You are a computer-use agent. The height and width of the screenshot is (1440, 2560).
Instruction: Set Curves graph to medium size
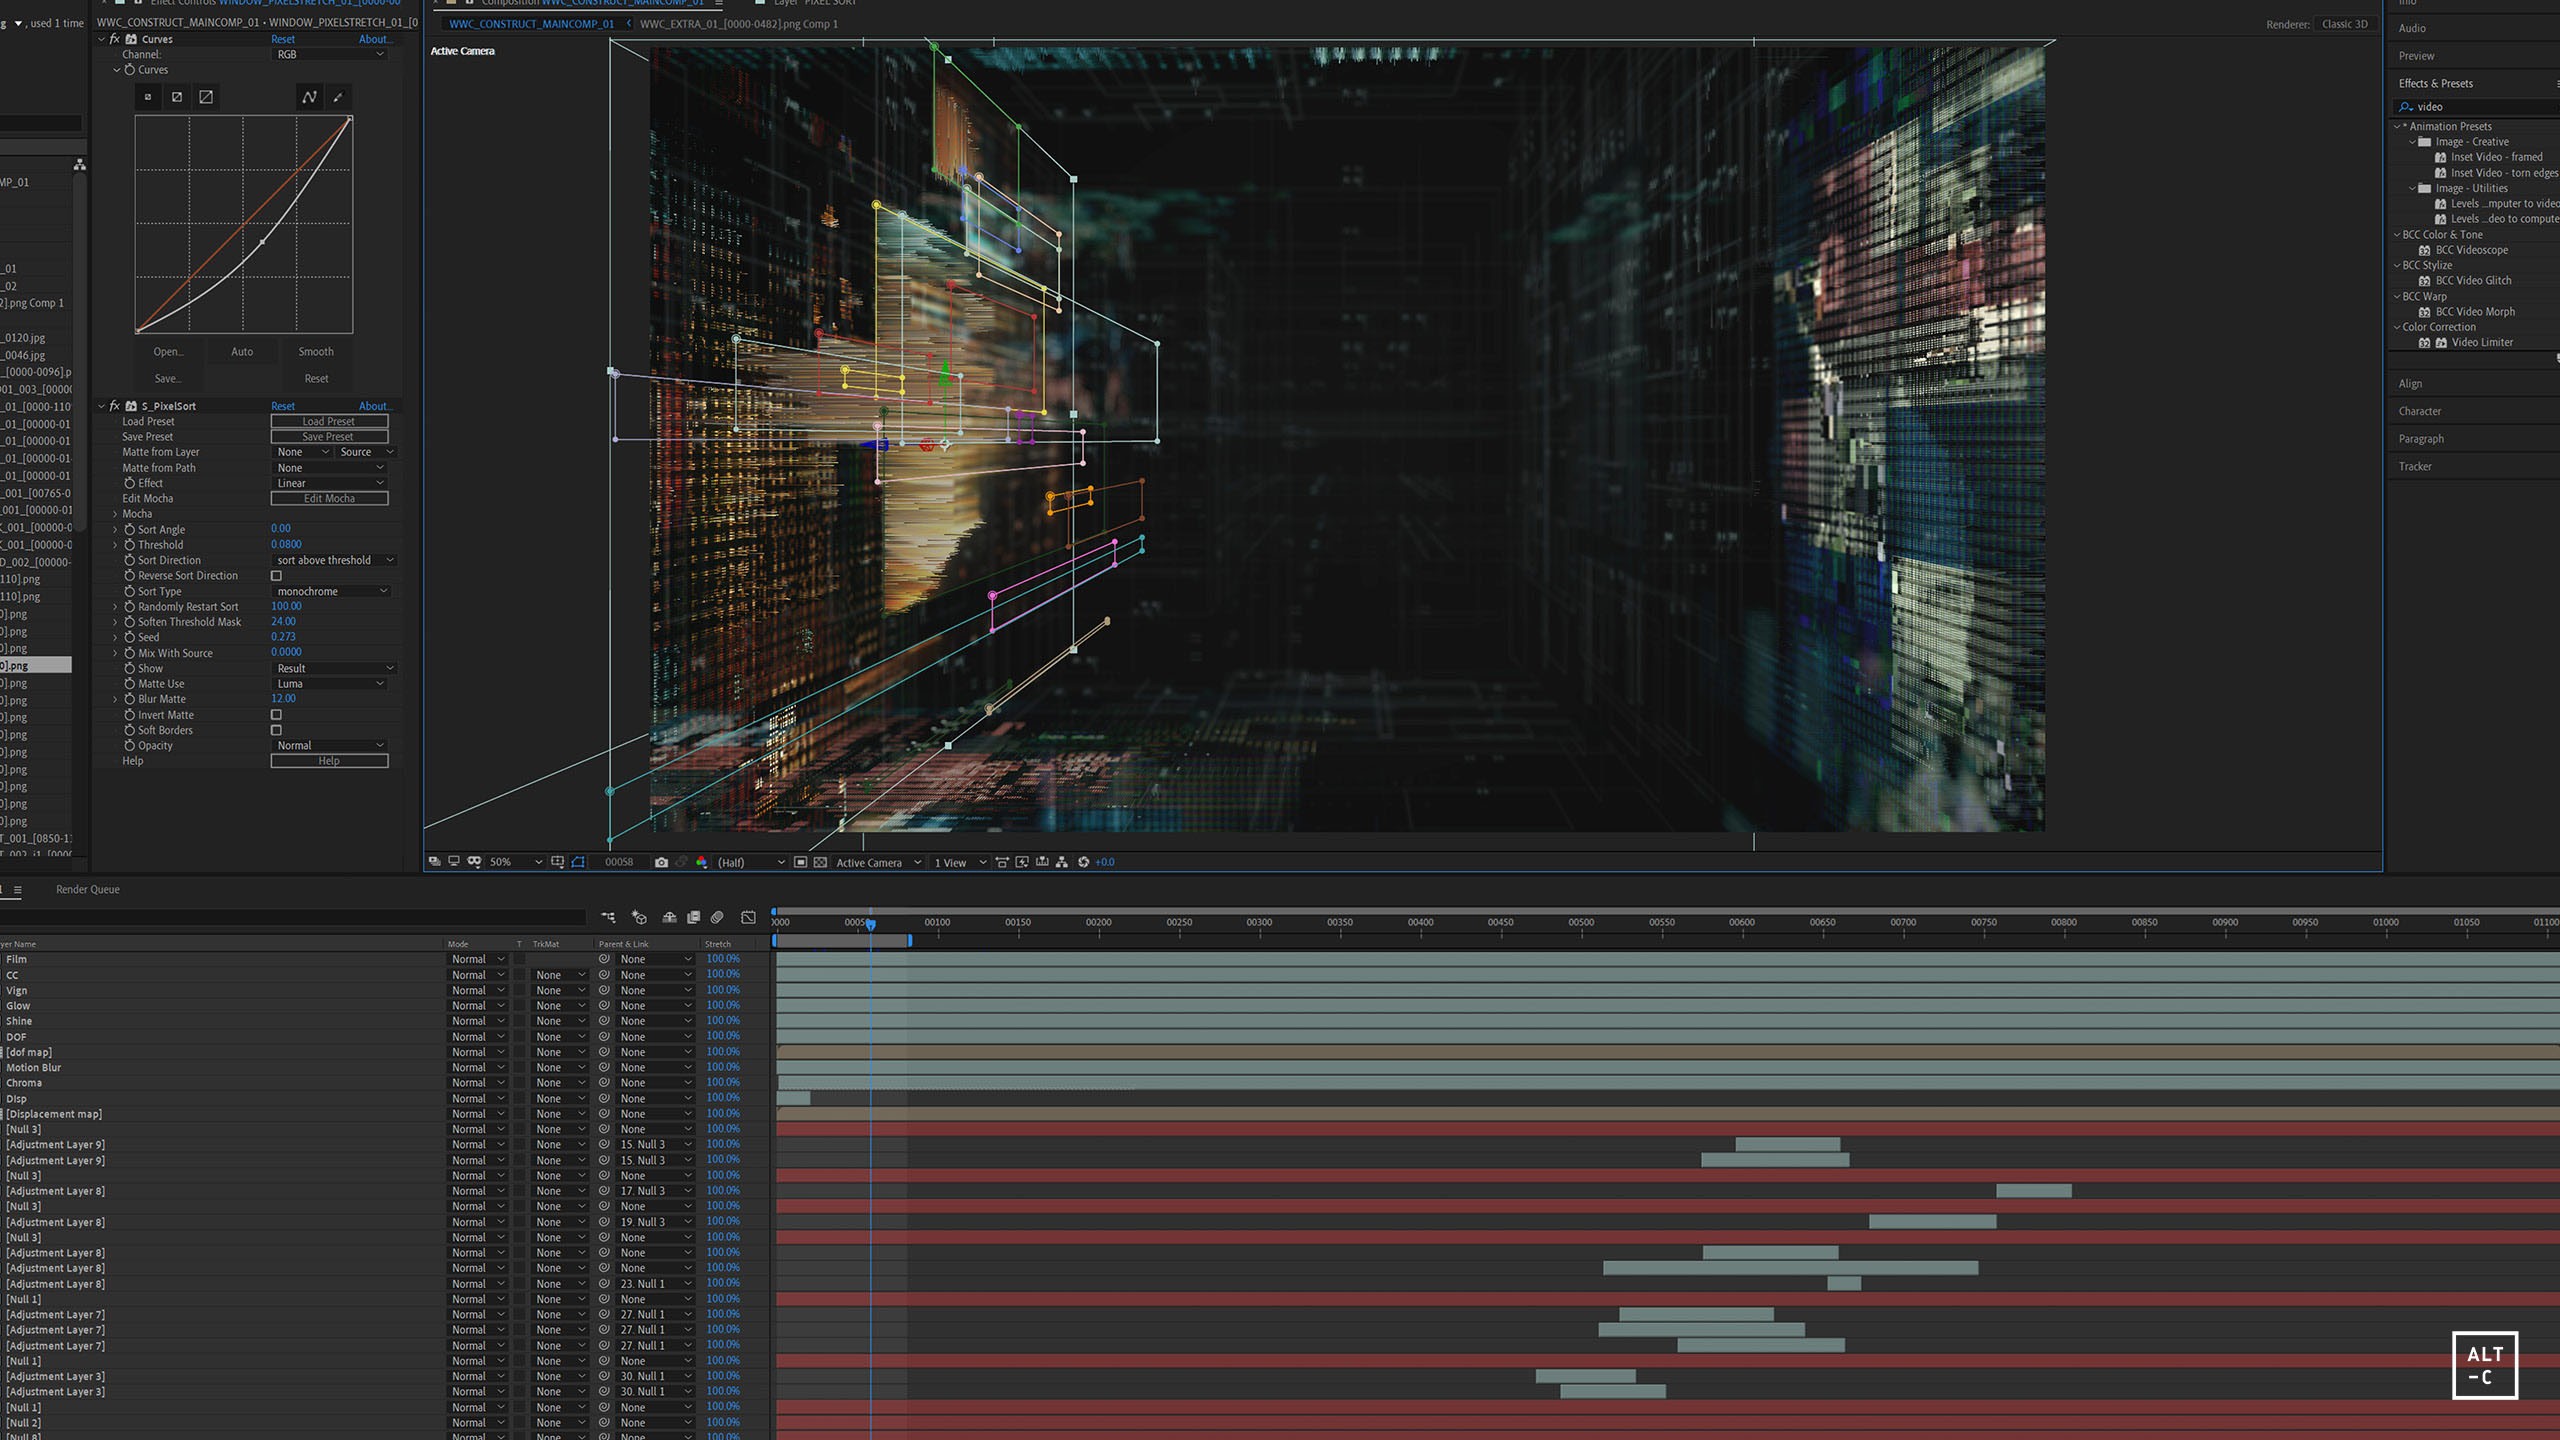click(177, 97)
